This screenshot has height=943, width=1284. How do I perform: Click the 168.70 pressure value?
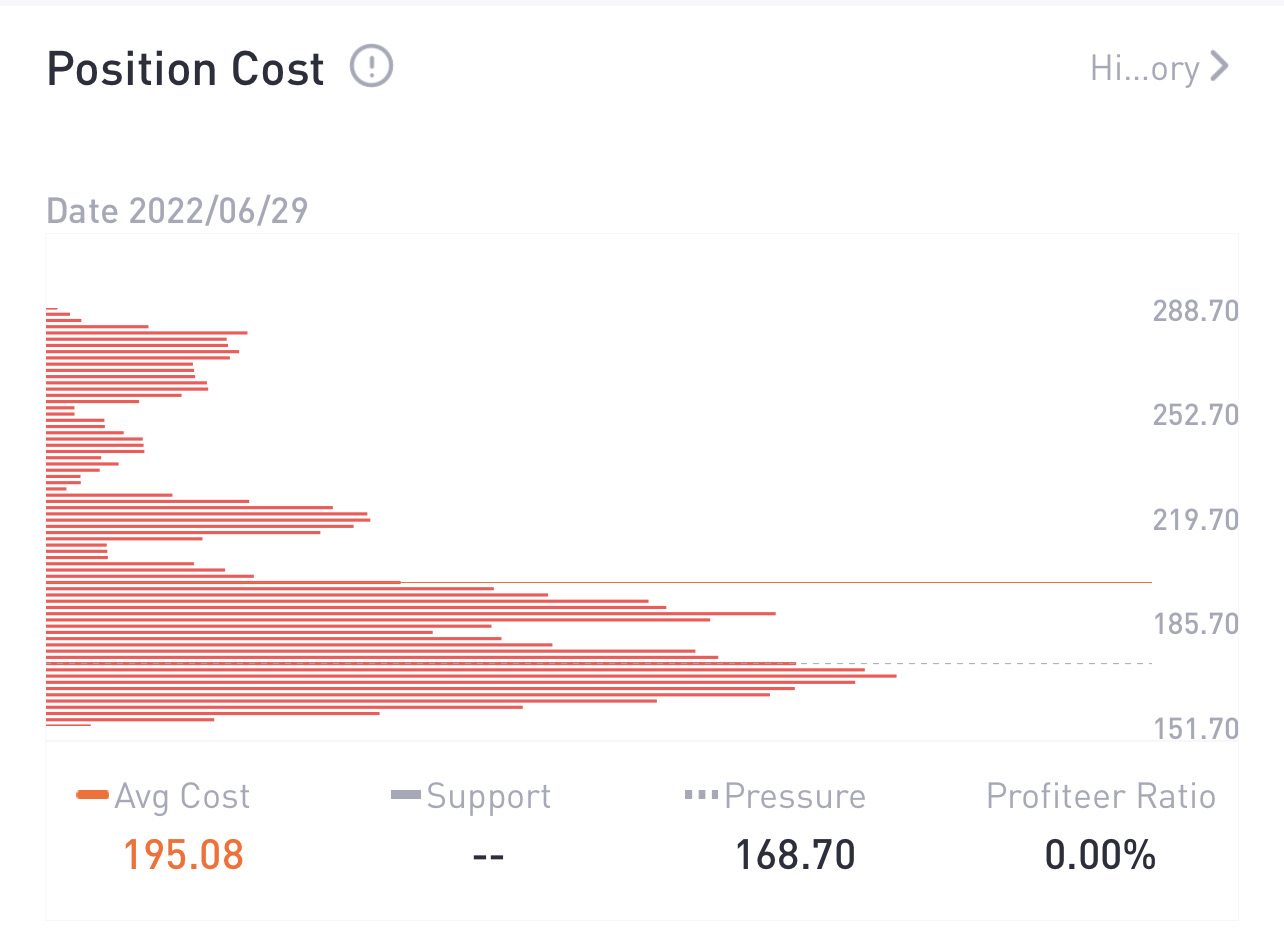click(795, 855)
